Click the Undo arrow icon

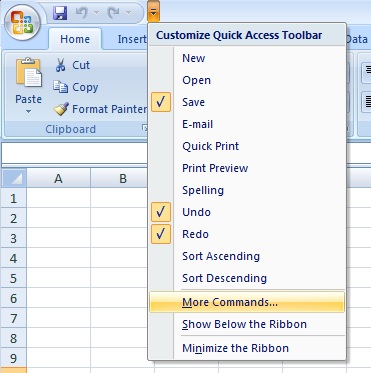coord(82,13)
